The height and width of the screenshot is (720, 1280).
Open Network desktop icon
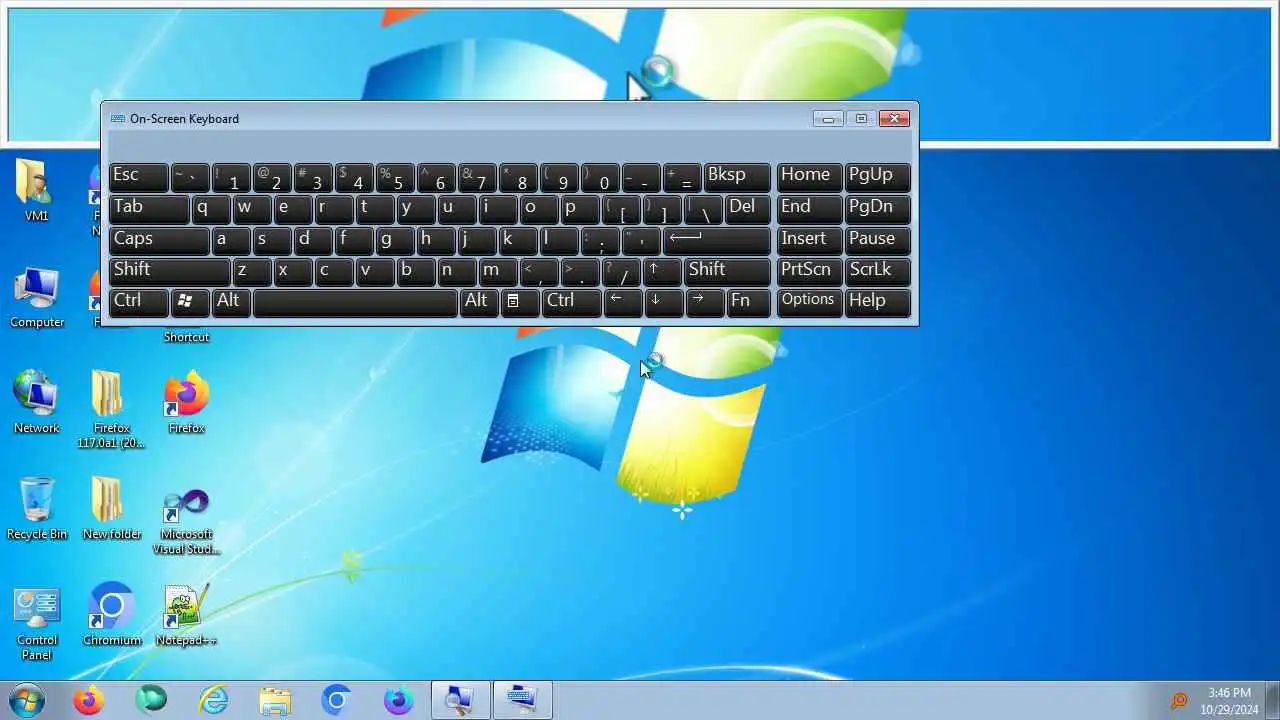(37, 403)
